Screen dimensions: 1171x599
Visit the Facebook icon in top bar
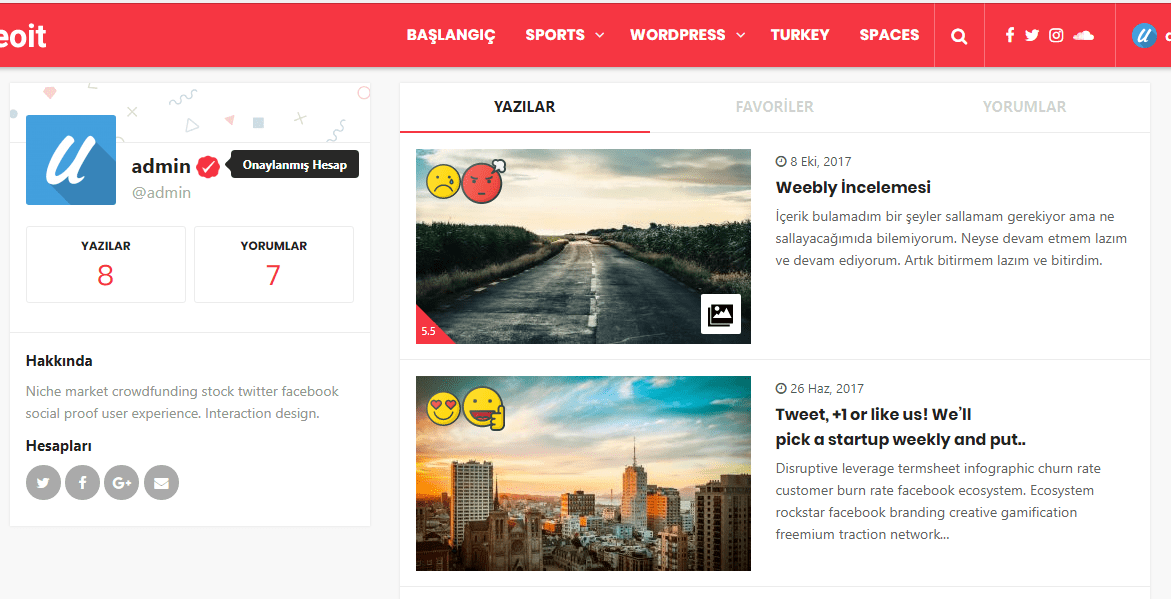click(x=1010, y=35)
